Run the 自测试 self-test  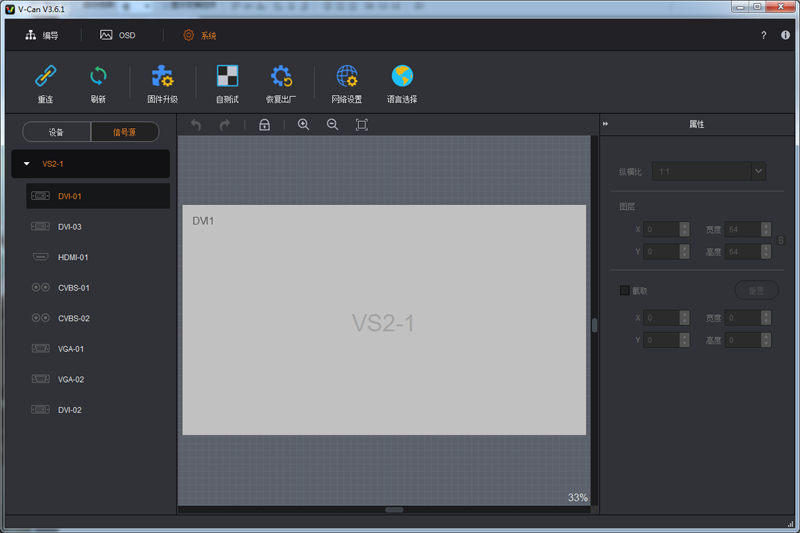228,78
